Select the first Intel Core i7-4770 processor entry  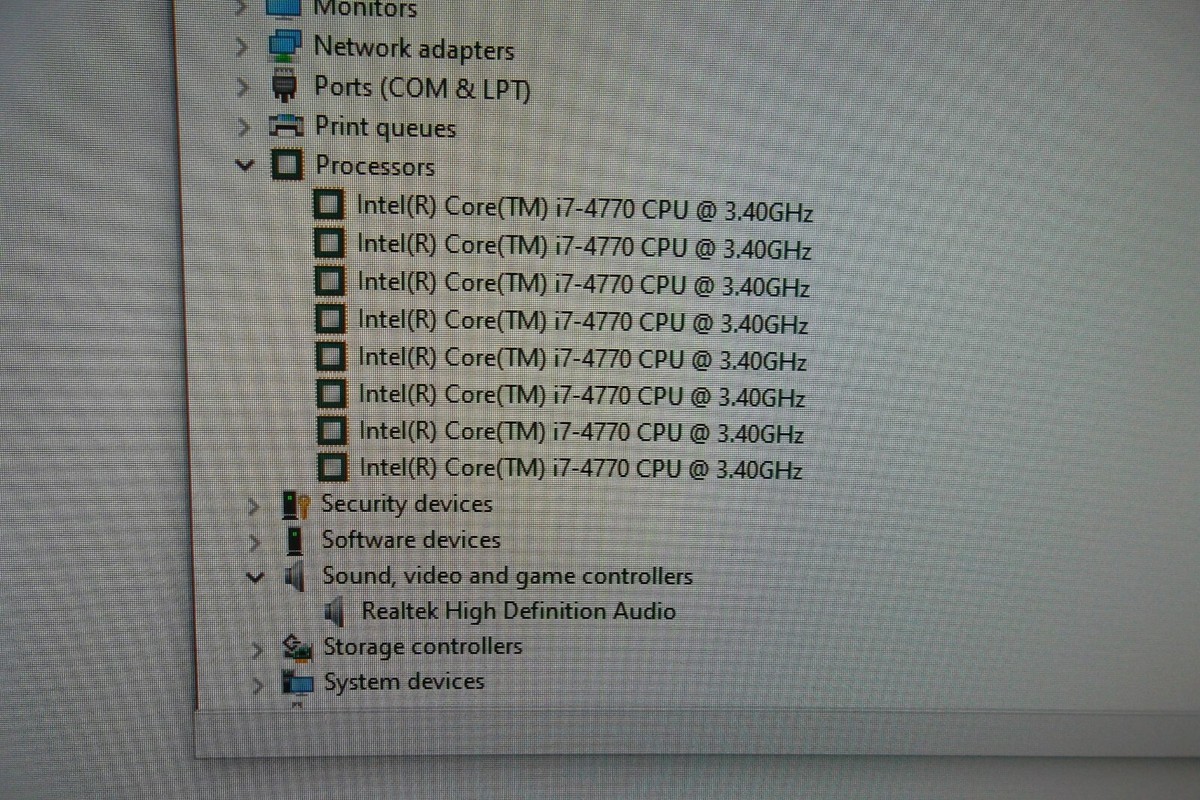[564, 209]
